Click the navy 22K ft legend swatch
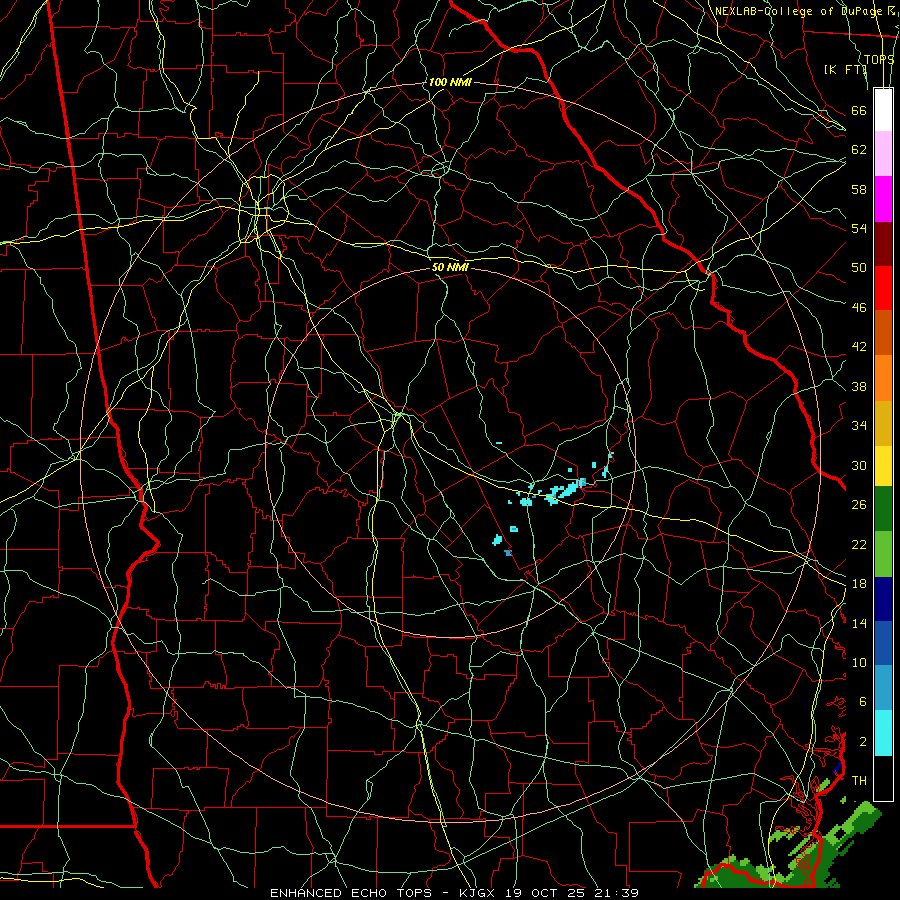Image resolution: width=900 pixels, height=900 pixels. 883,599
